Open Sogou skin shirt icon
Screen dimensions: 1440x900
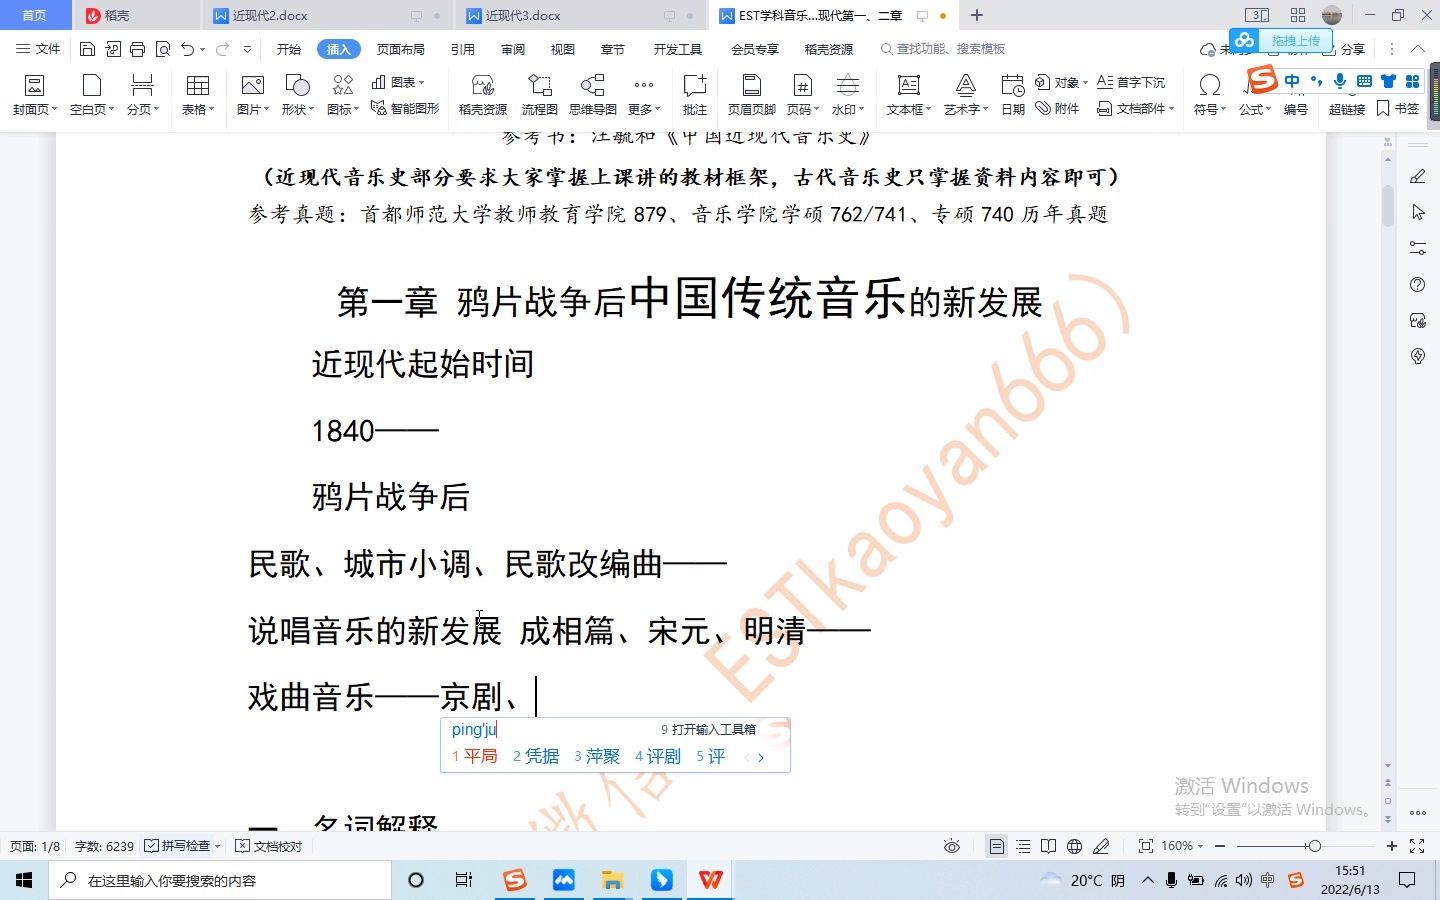pos(1388,81)
